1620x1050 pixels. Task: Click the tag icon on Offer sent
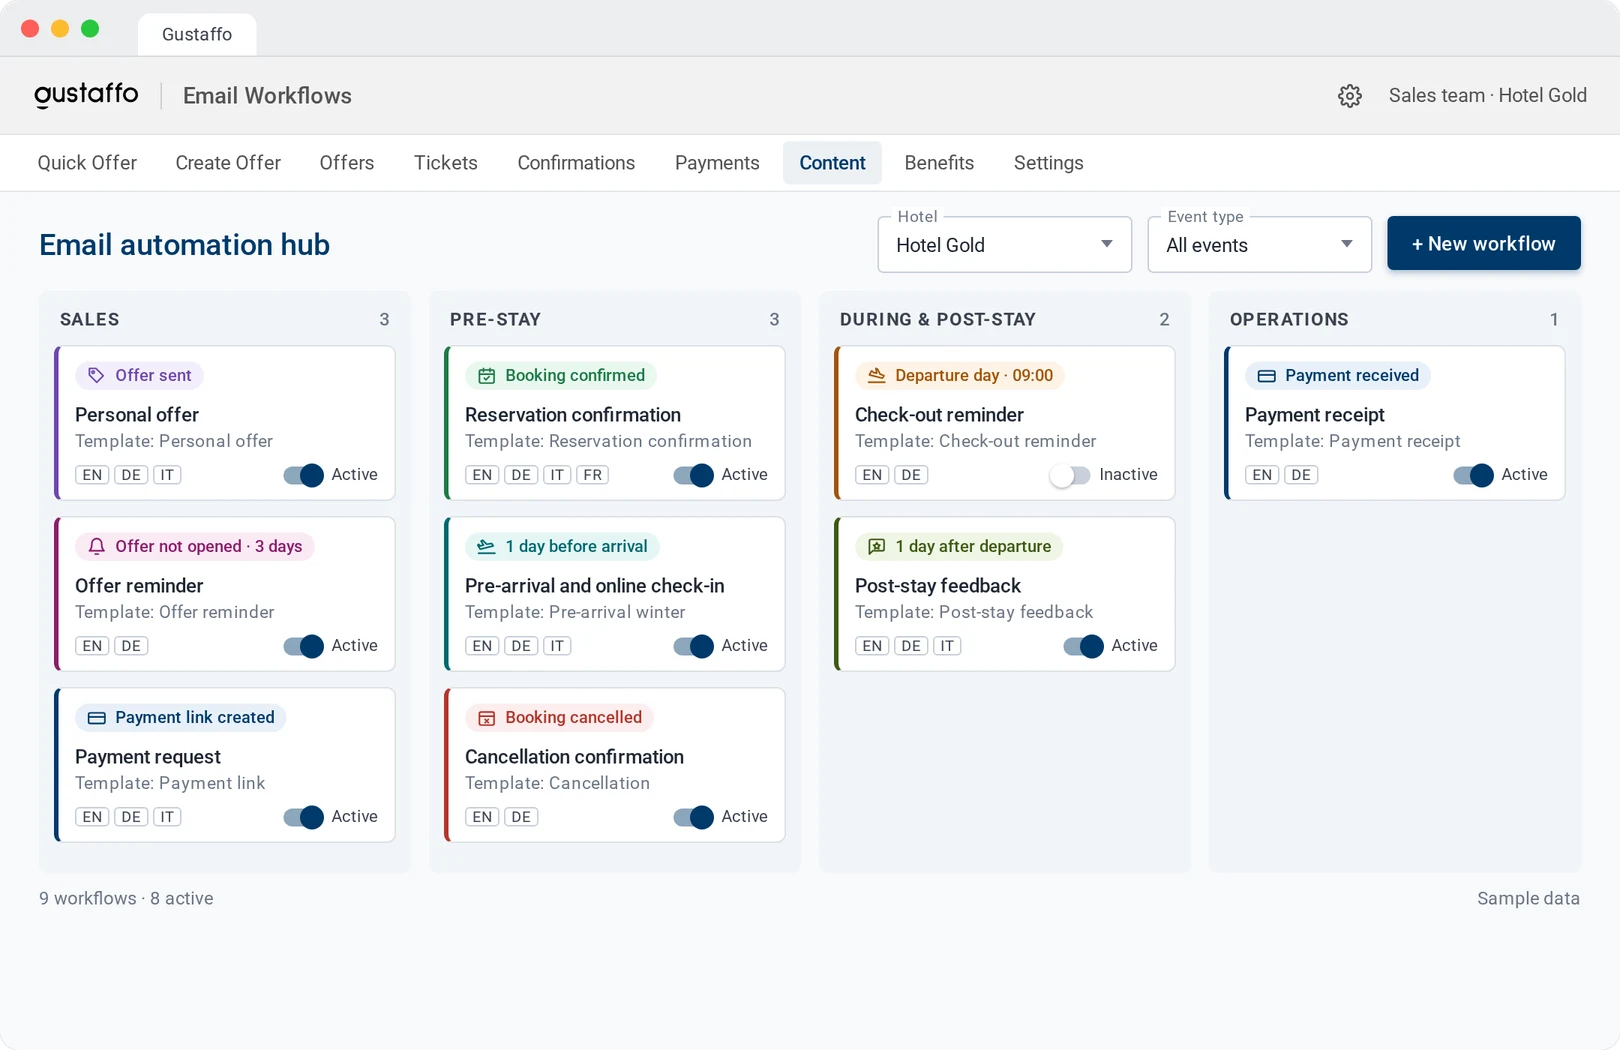96,375
